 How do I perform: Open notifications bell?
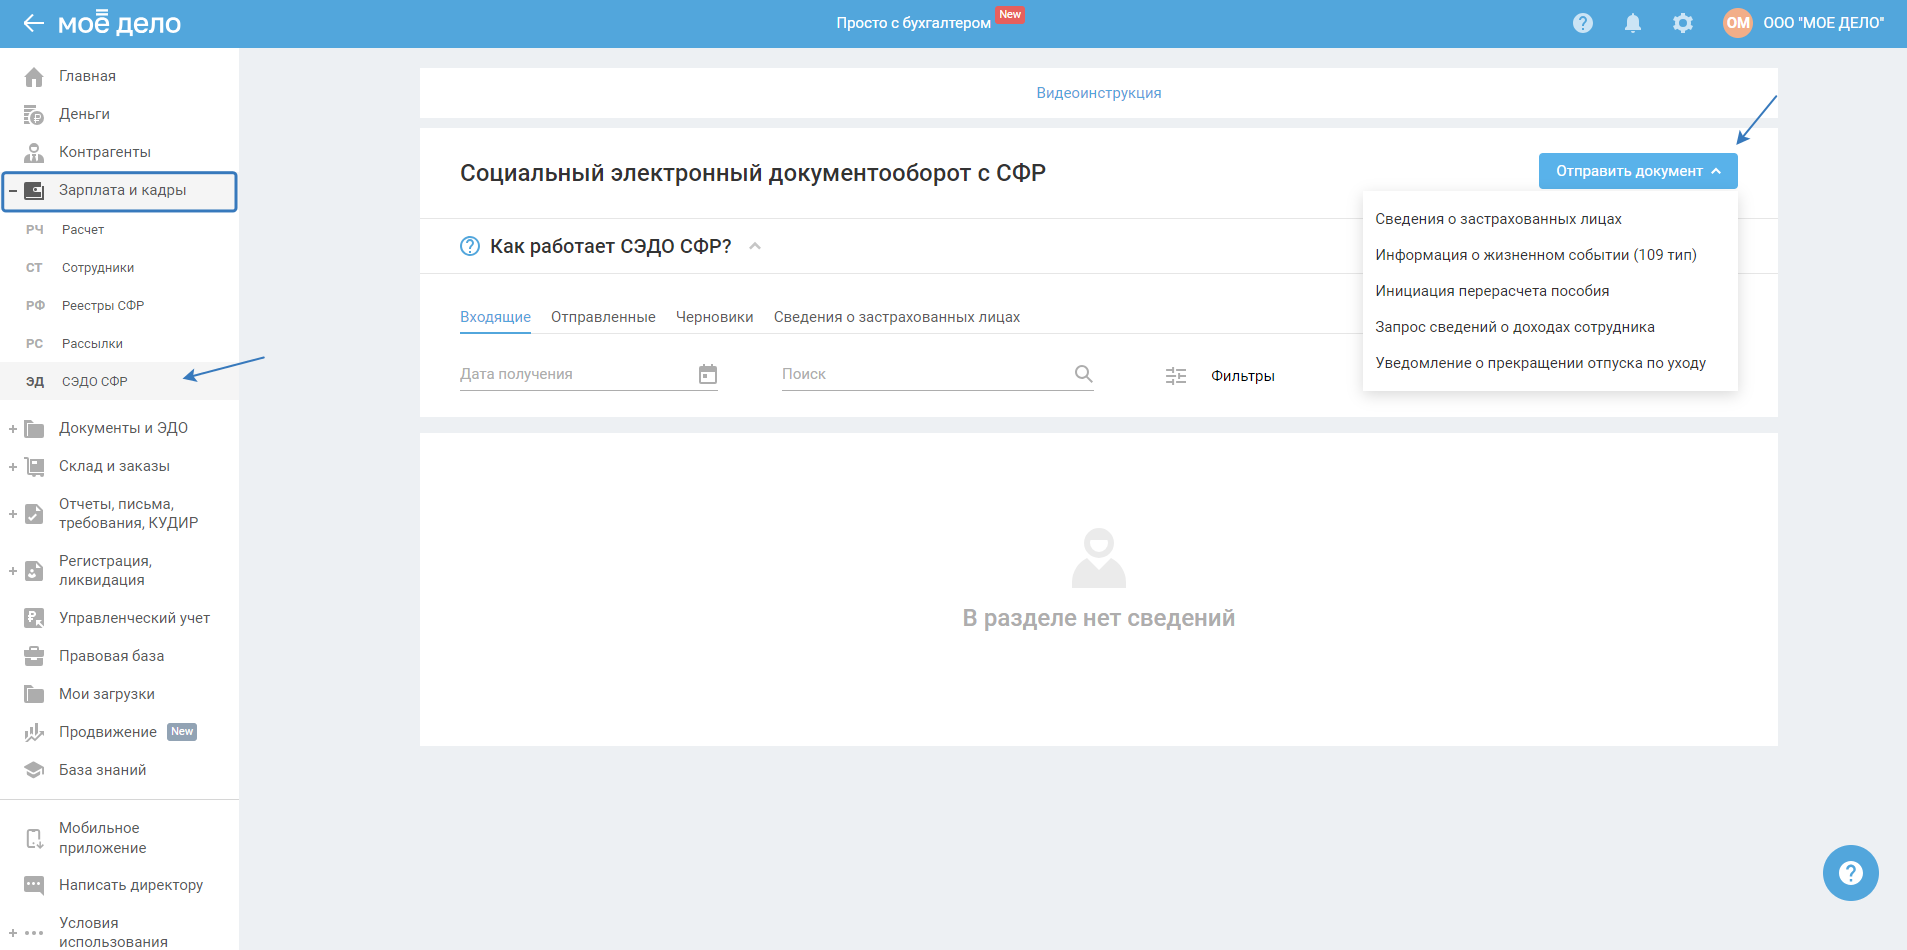[1633, 23]
